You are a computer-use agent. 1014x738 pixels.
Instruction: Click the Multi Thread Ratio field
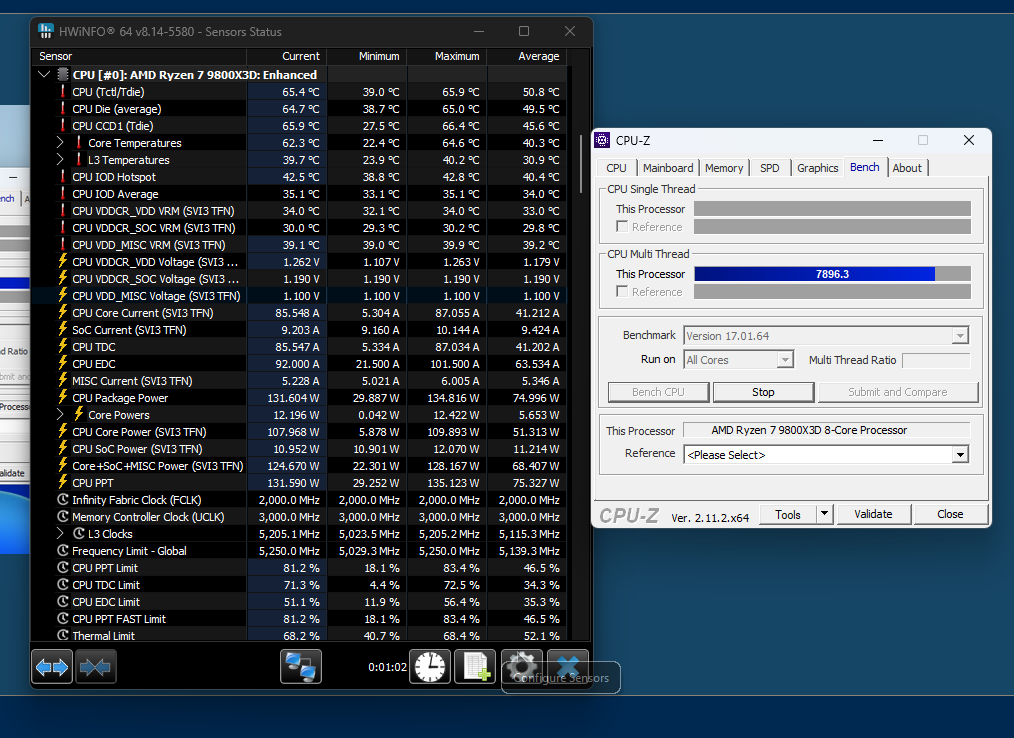(x=936, y=360)
